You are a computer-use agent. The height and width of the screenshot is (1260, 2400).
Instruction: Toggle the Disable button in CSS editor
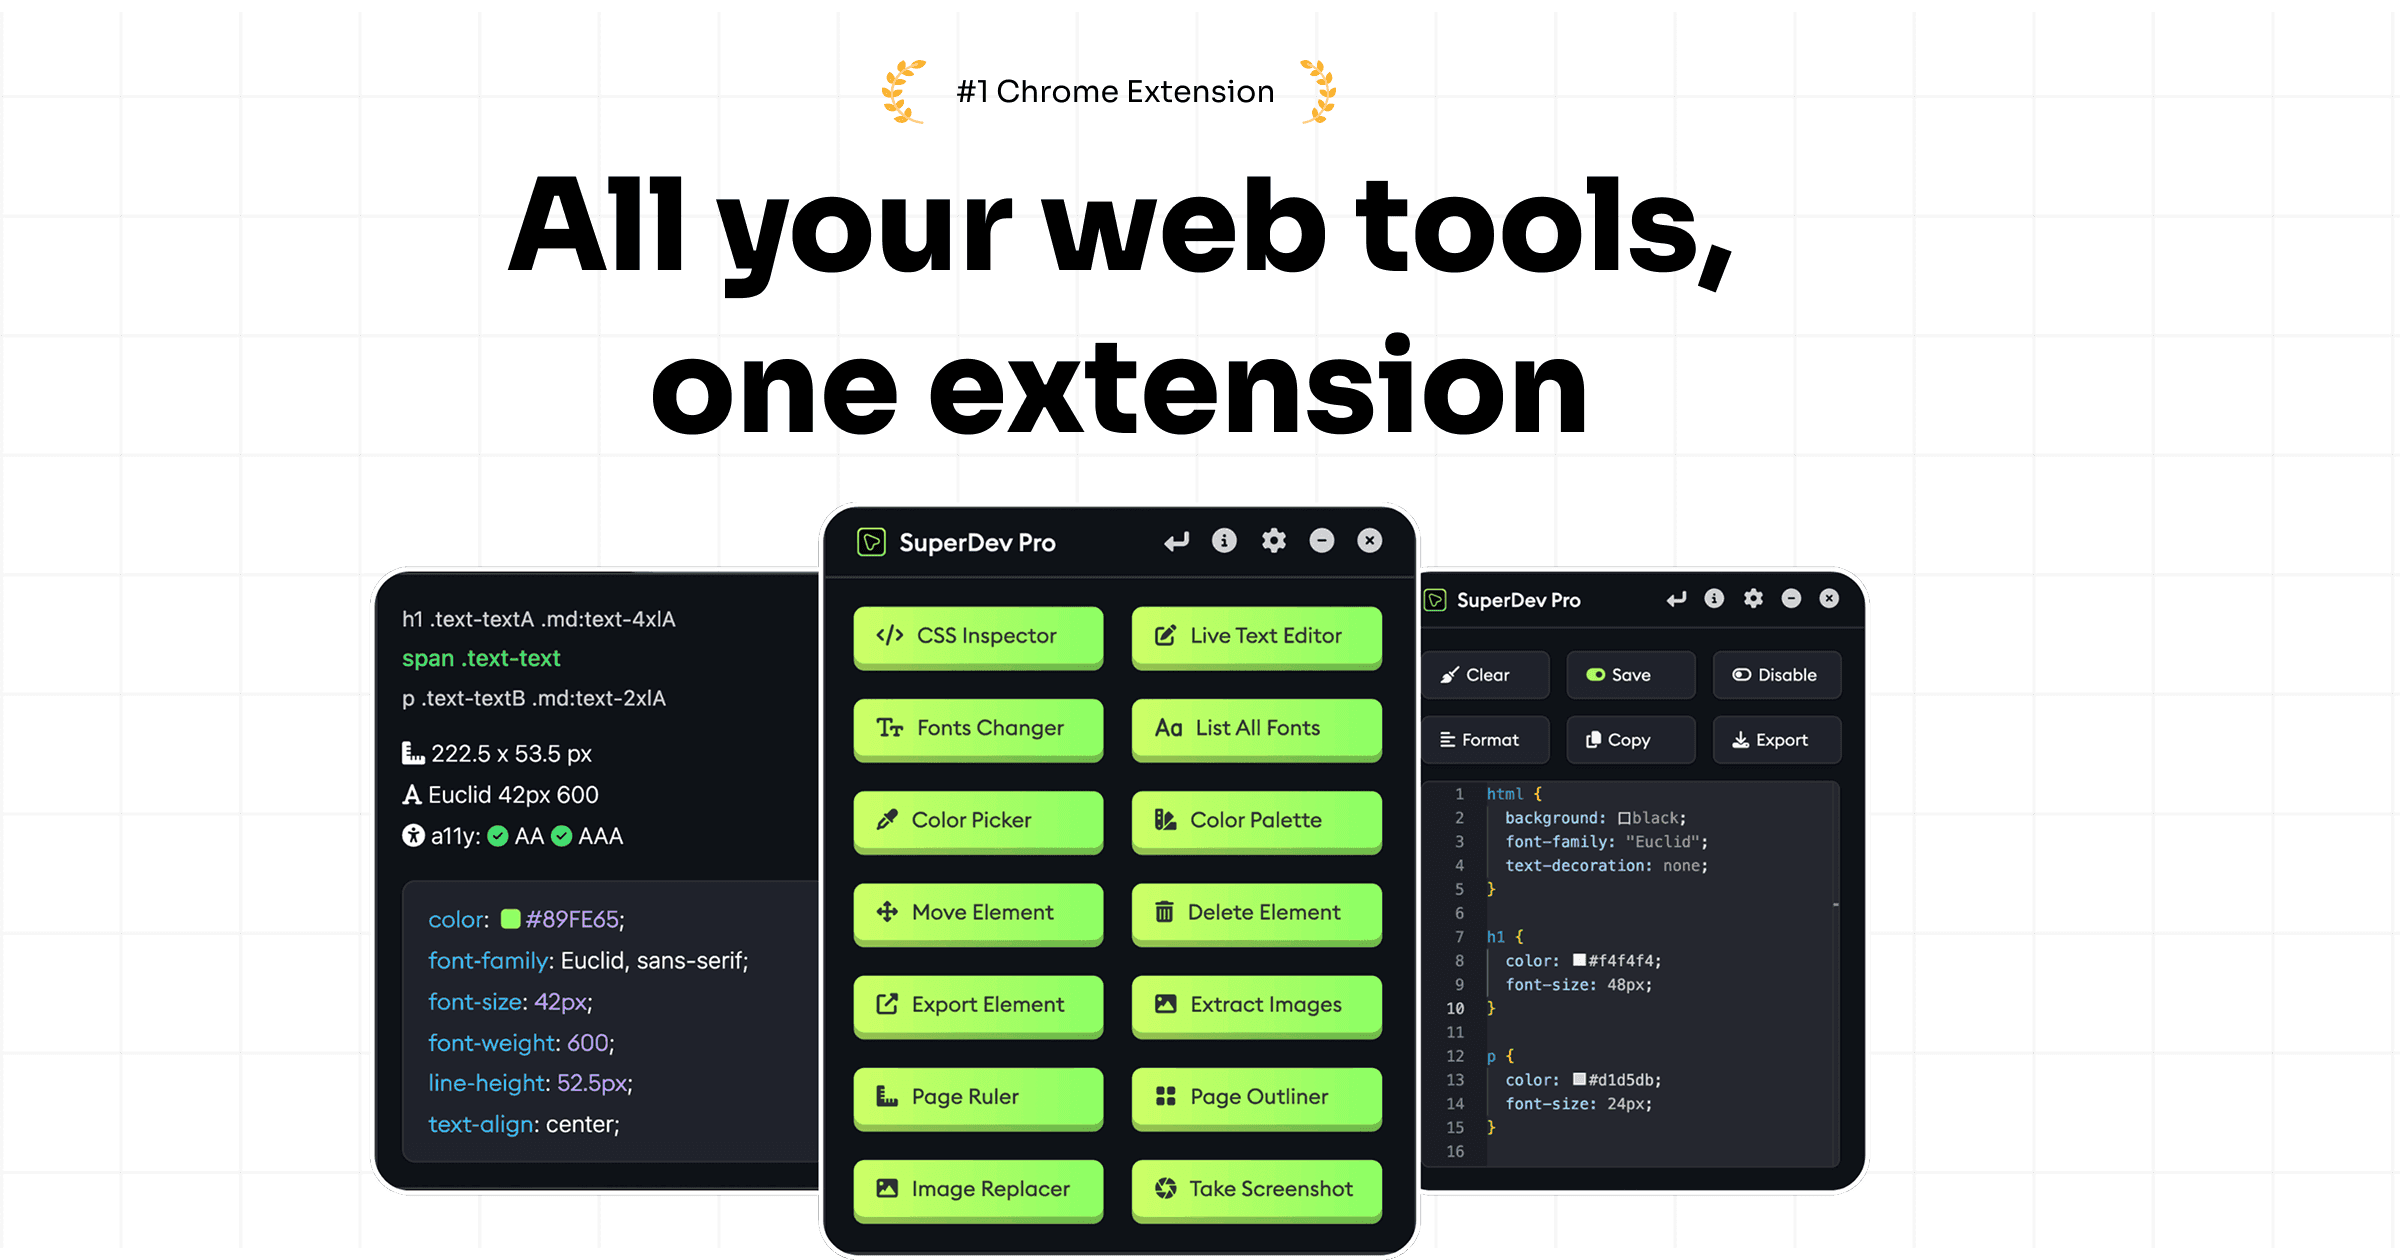click(1776, 675)
